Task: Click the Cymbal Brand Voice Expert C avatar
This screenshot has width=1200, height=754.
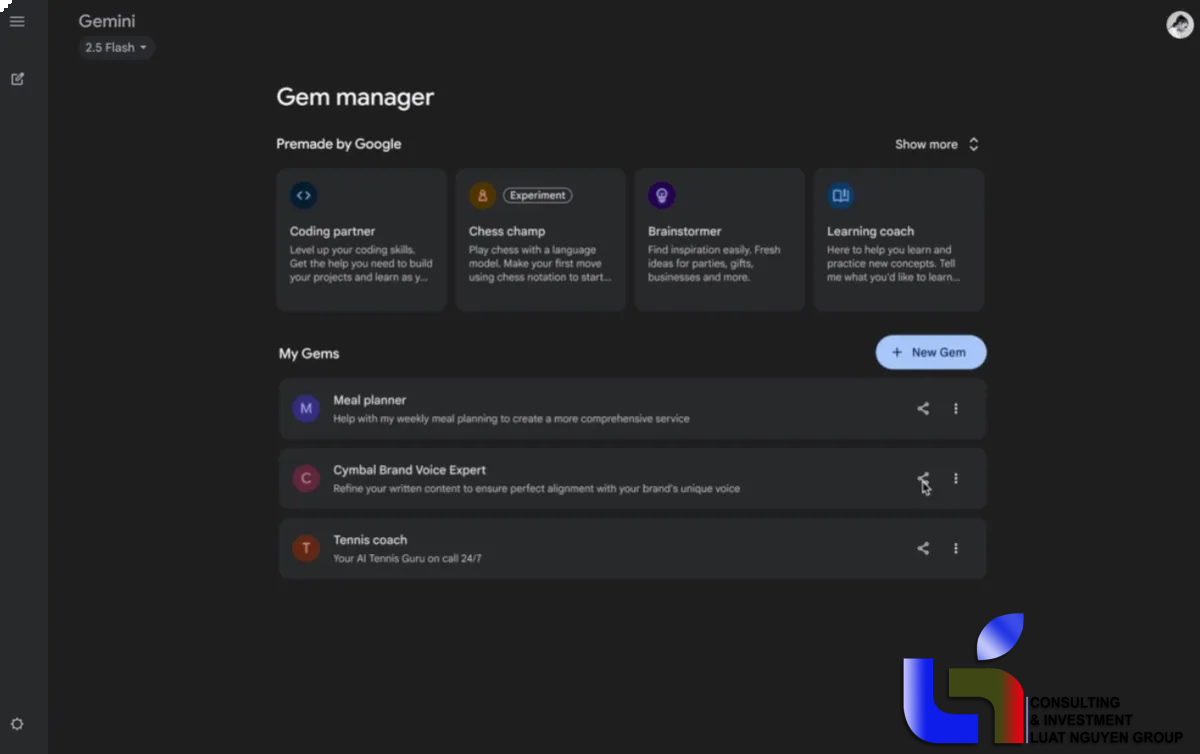Action: pos(306,479)
